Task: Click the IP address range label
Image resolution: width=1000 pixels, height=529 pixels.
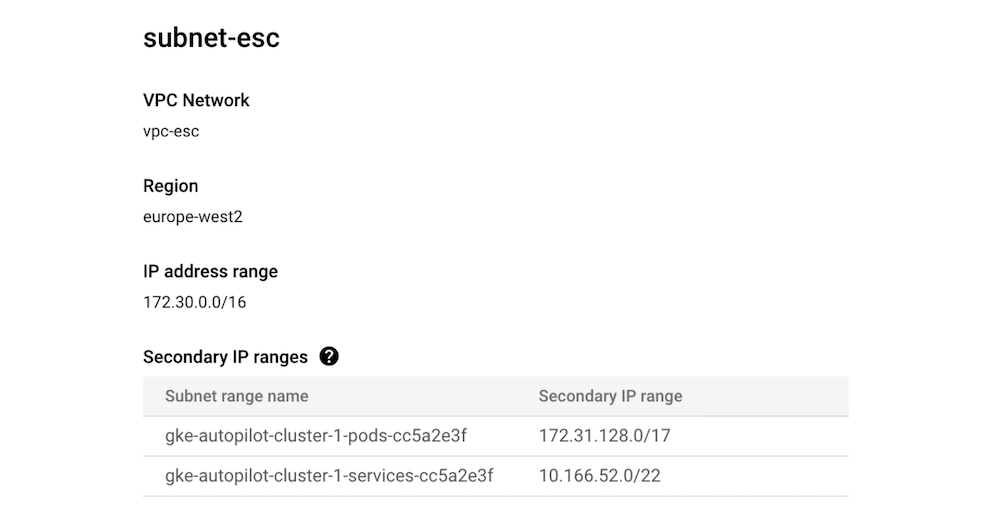Action: tap(210, 271)
